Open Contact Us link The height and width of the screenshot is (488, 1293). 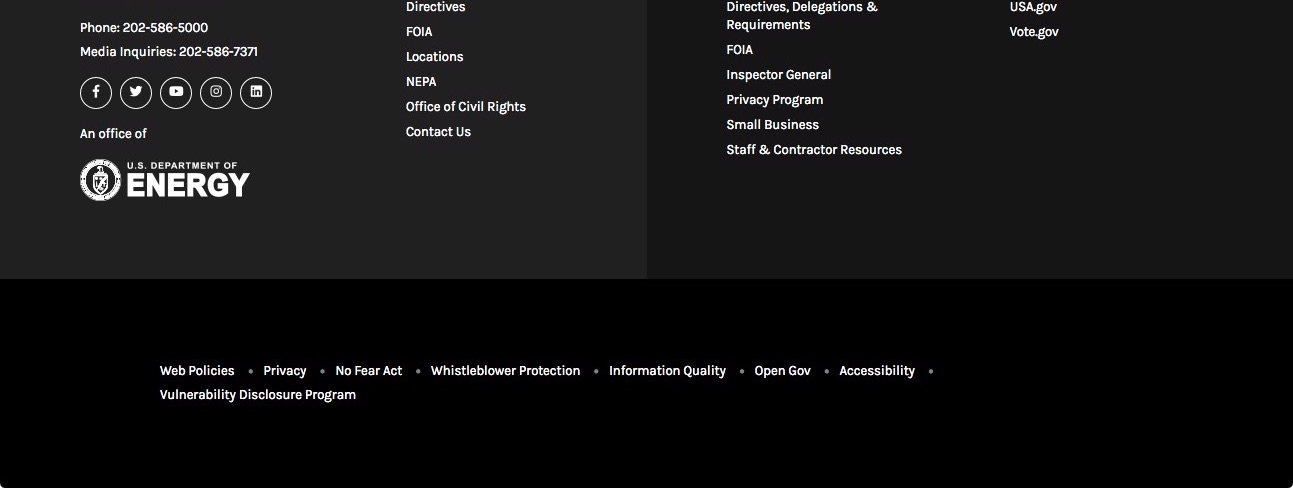(438, 132)
